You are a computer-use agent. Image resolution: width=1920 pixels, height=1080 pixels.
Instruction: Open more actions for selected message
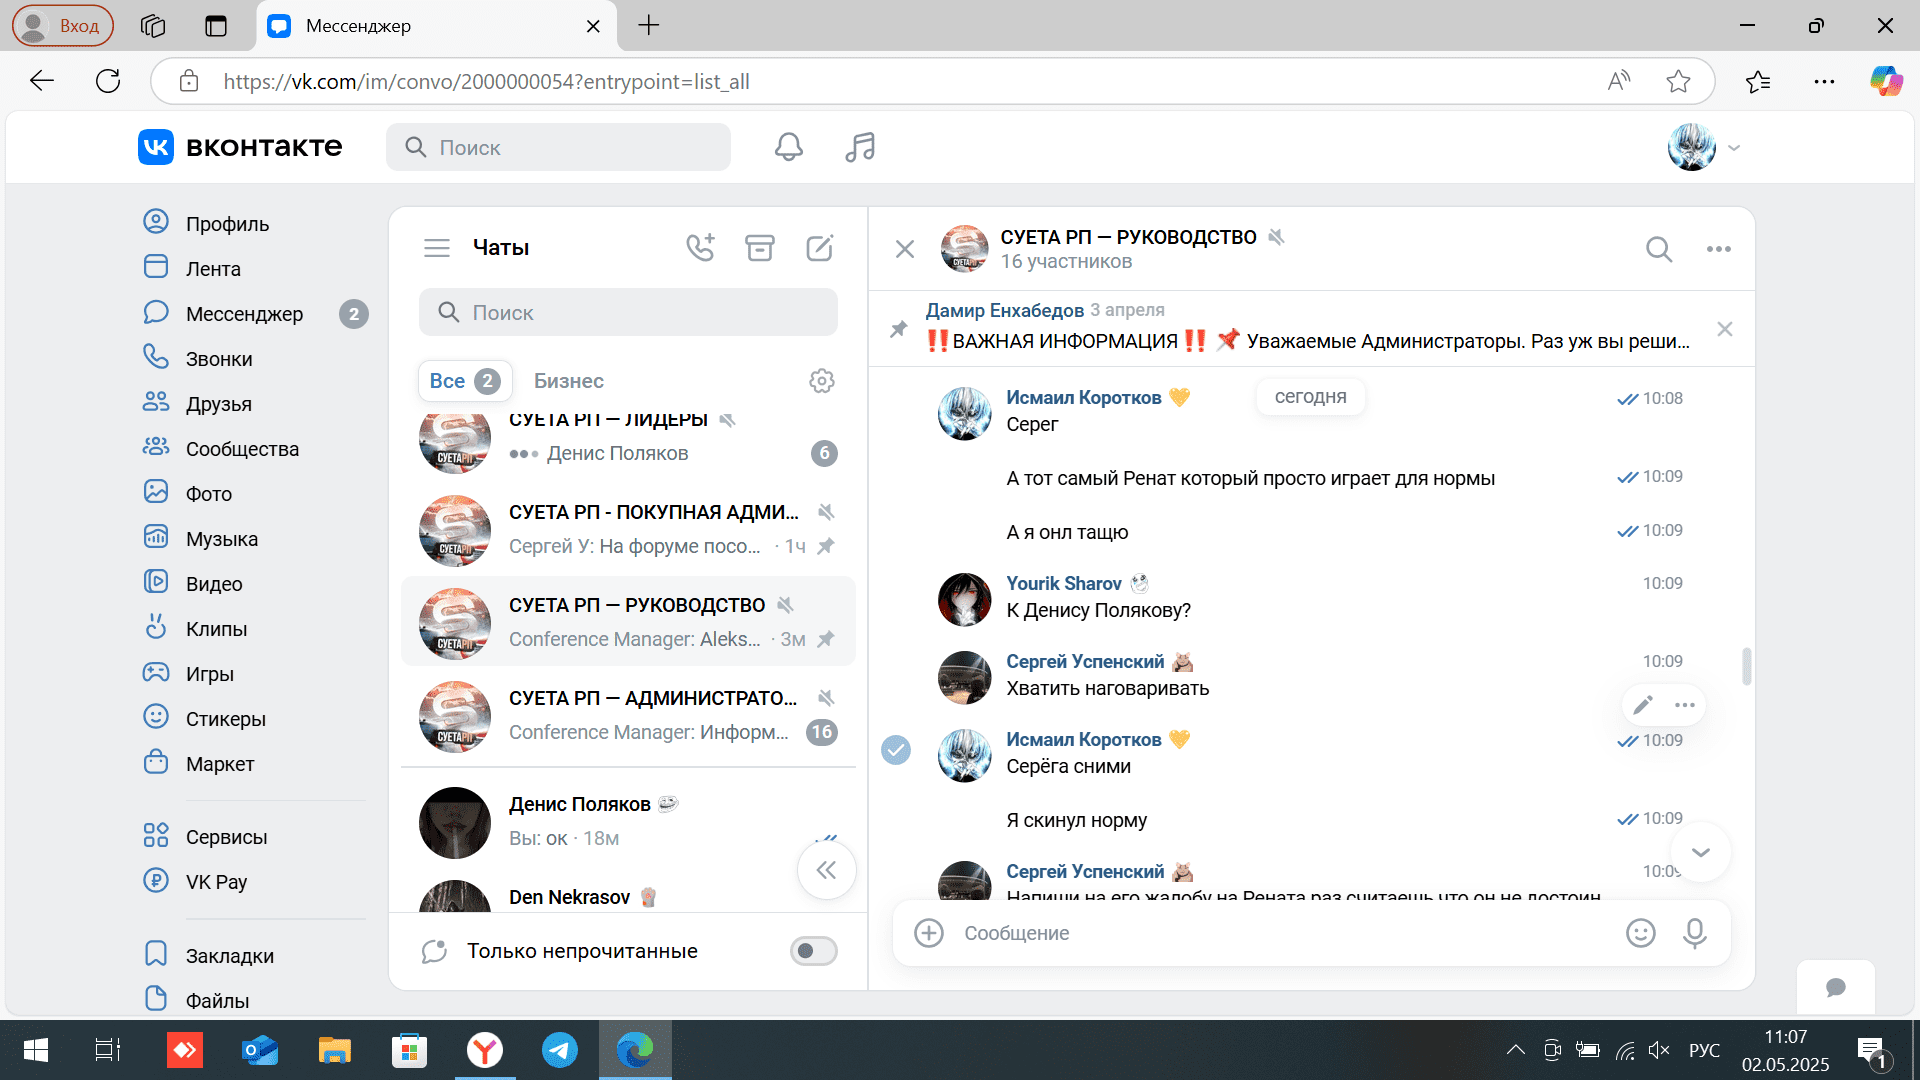[x=1685, y=705]
